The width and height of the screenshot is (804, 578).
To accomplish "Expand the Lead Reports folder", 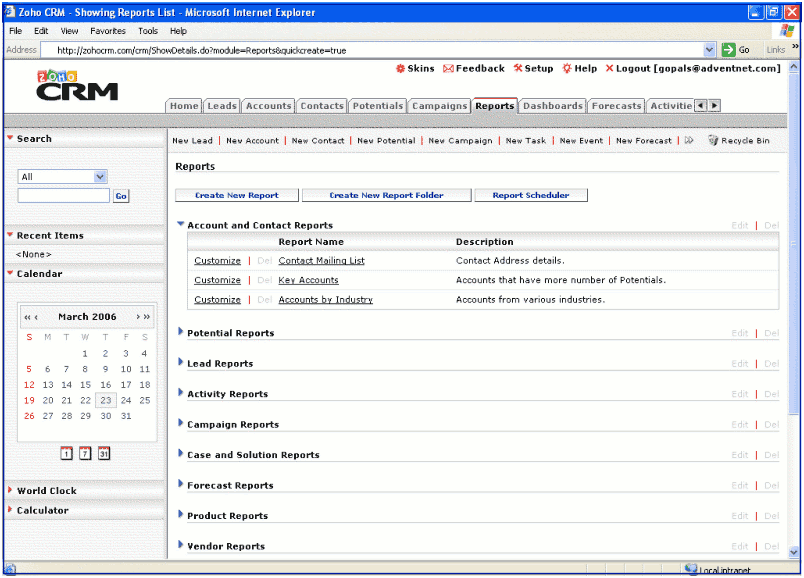I will [180, 362].
